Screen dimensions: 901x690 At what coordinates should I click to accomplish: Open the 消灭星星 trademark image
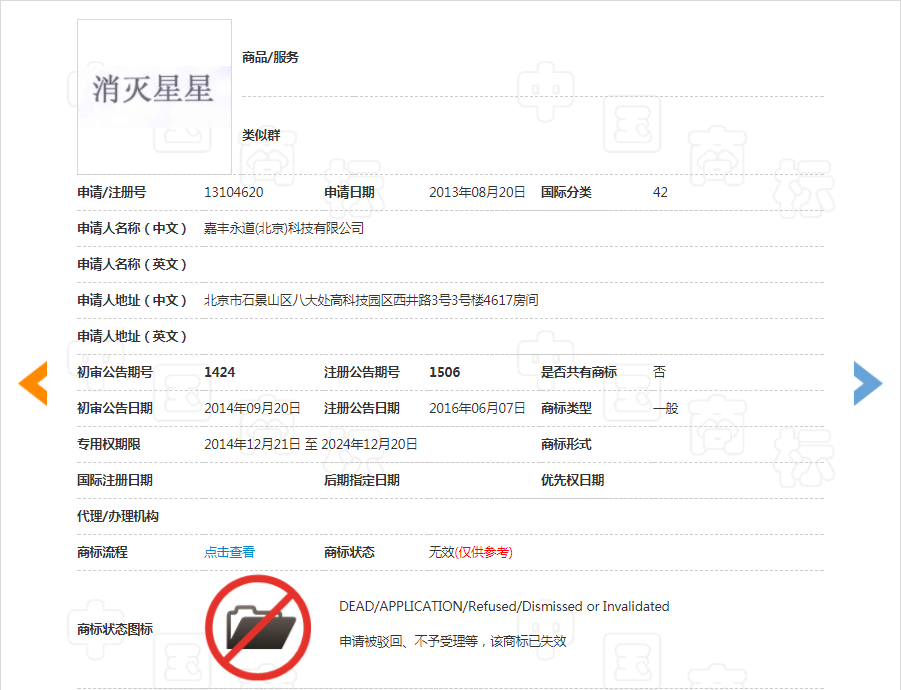point(154,96)
